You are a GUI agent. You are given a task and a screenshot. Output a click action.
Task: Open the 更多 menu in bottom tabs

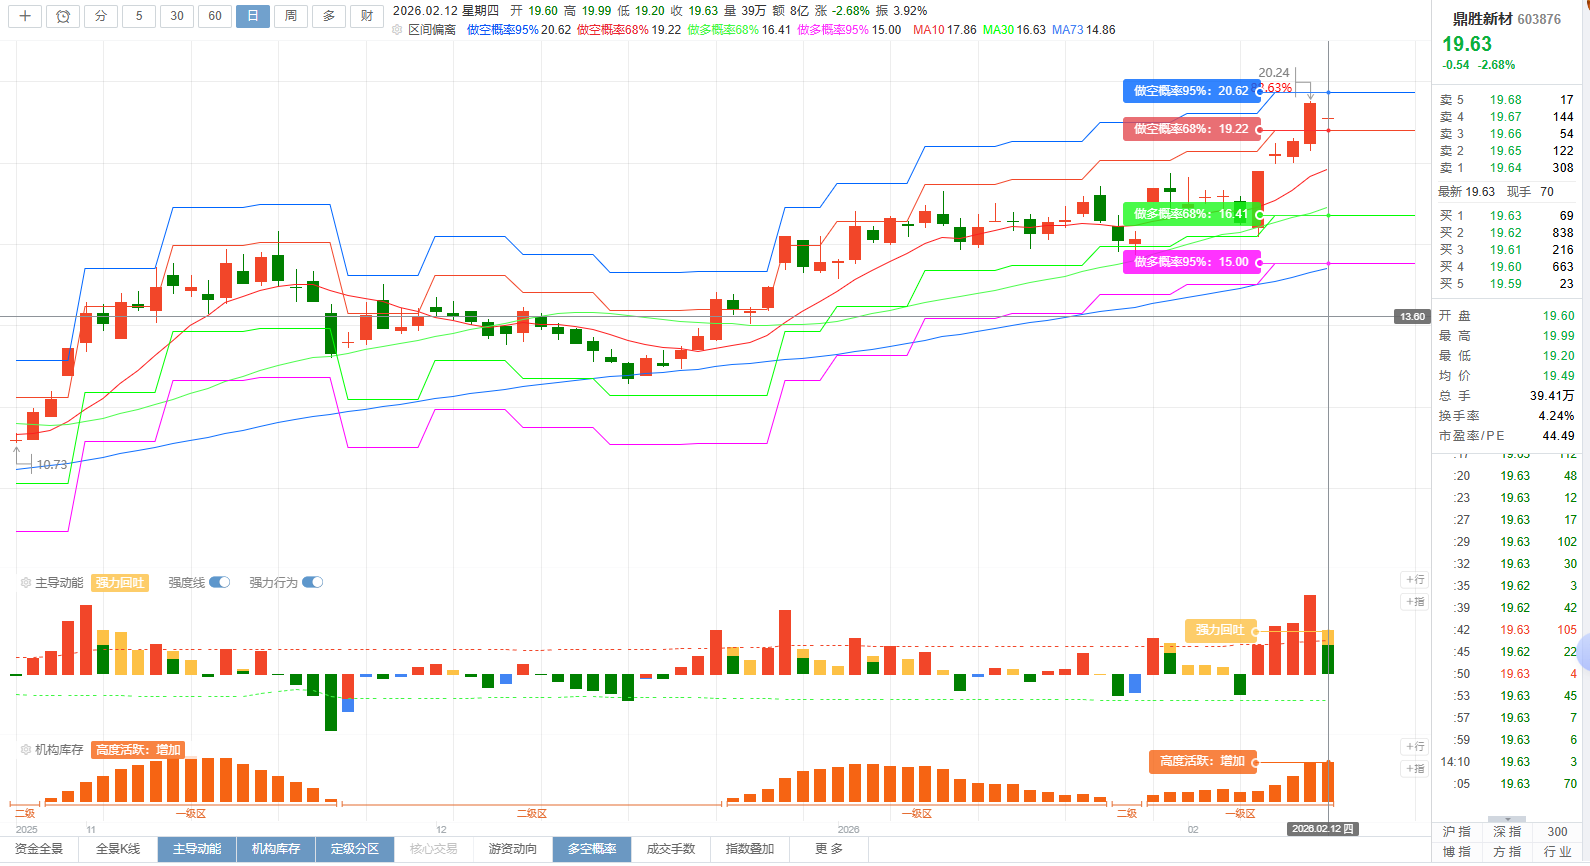829,849
